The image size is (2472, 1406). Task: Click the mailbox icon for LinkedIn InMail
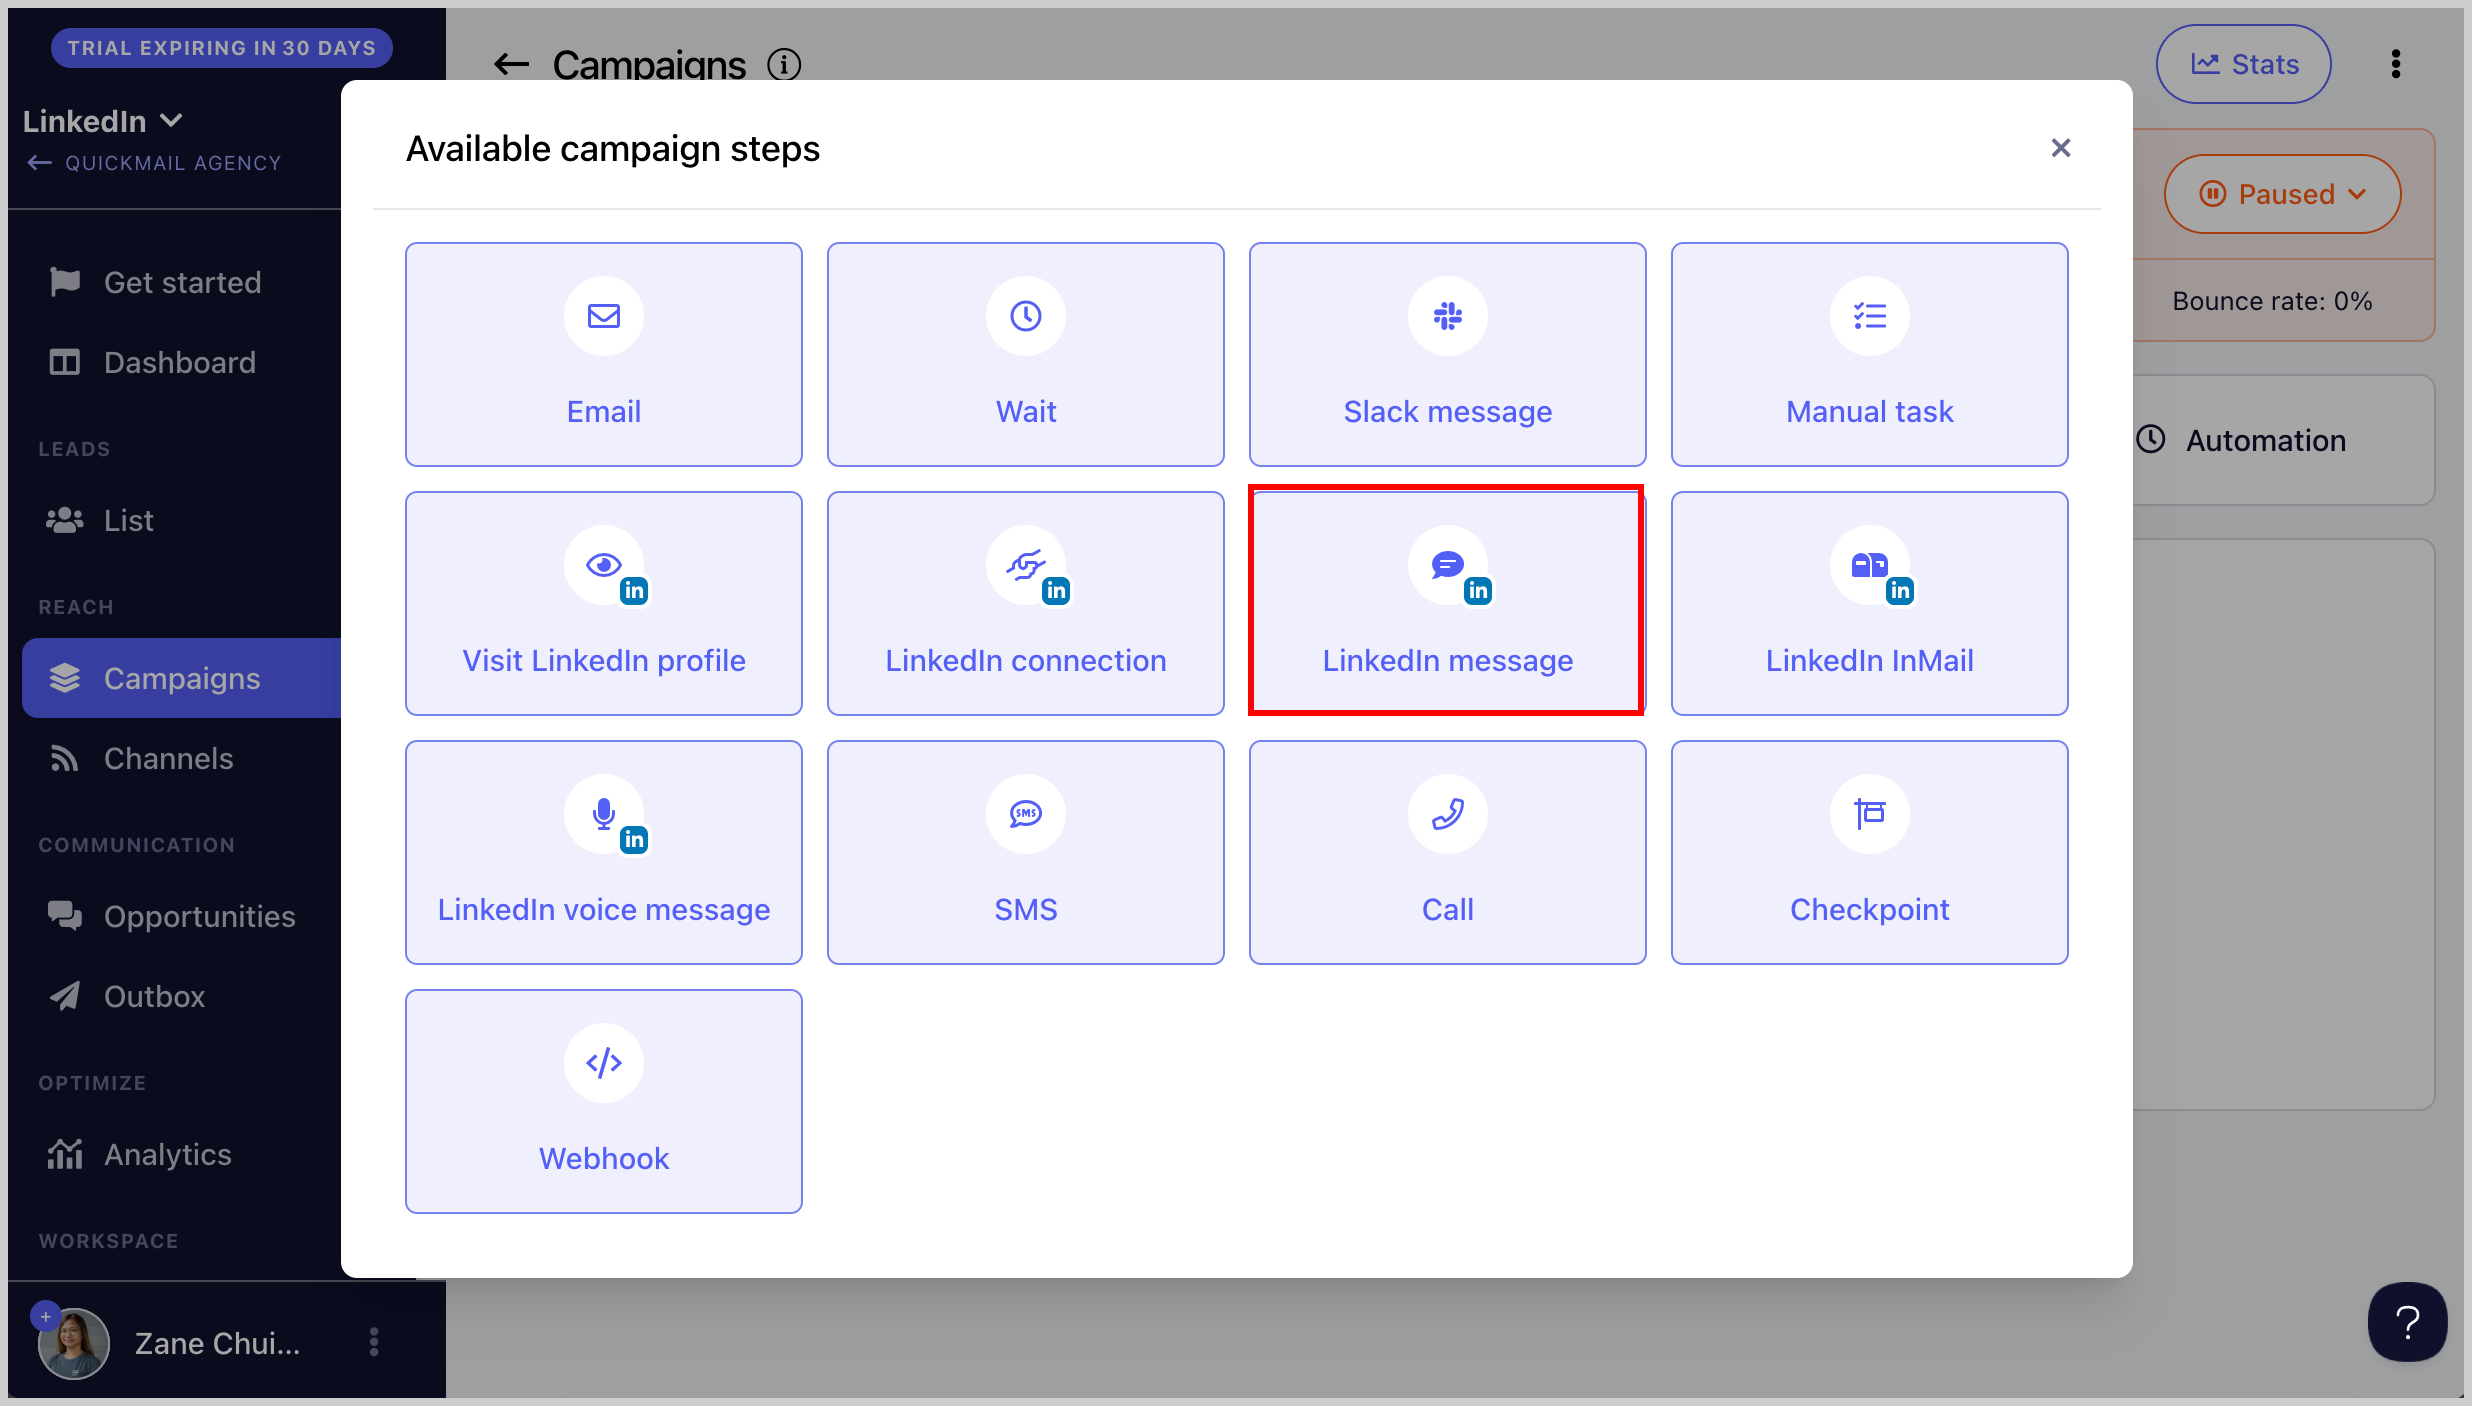tap(1870, 565)
